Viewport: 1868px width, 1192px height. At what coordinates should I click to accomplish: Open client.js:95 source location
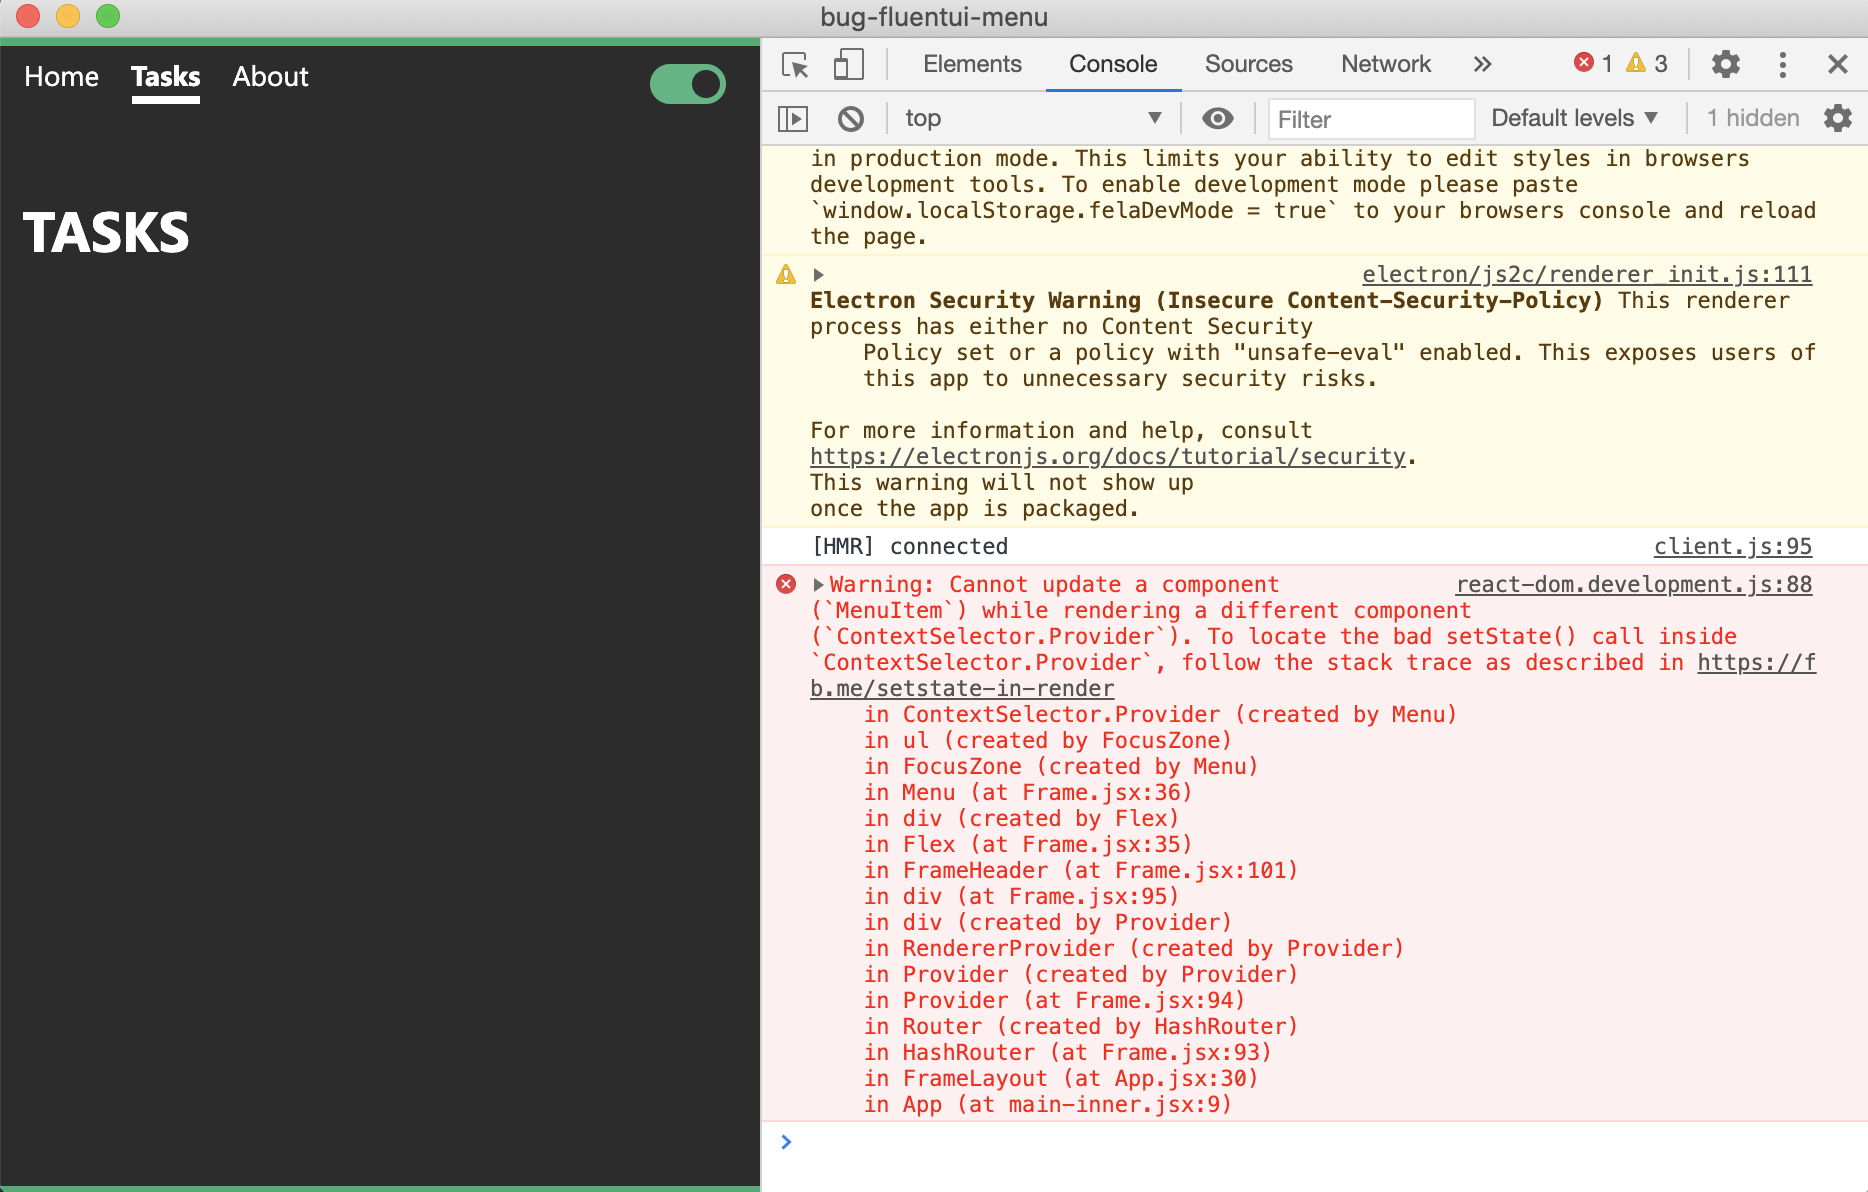point(1732,546)
